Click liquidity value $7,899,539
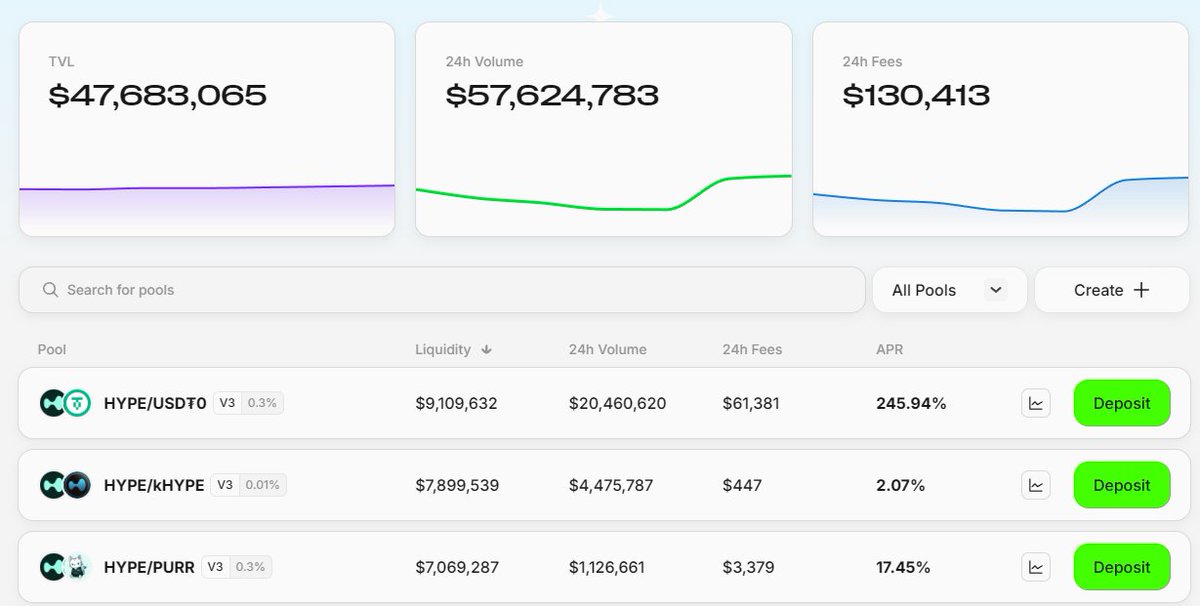The image size is (1200, 606). point(457,485)
